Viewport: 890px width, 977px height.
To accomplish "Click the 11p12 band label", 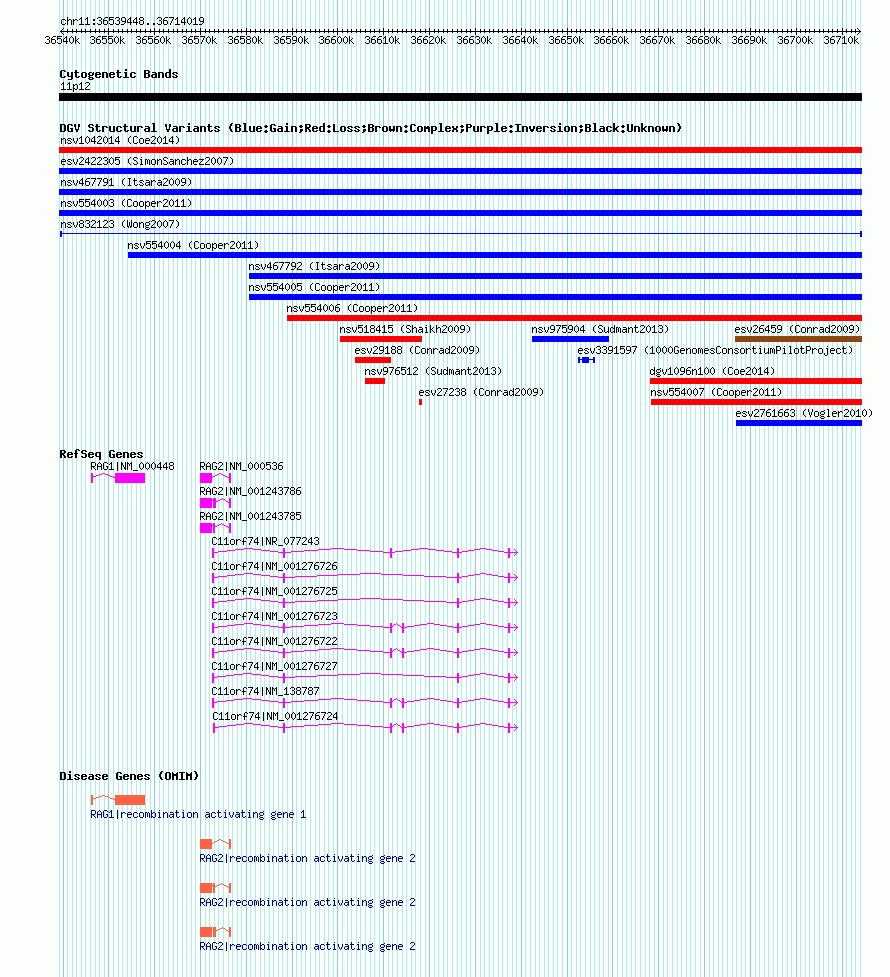I will point(75,87).
